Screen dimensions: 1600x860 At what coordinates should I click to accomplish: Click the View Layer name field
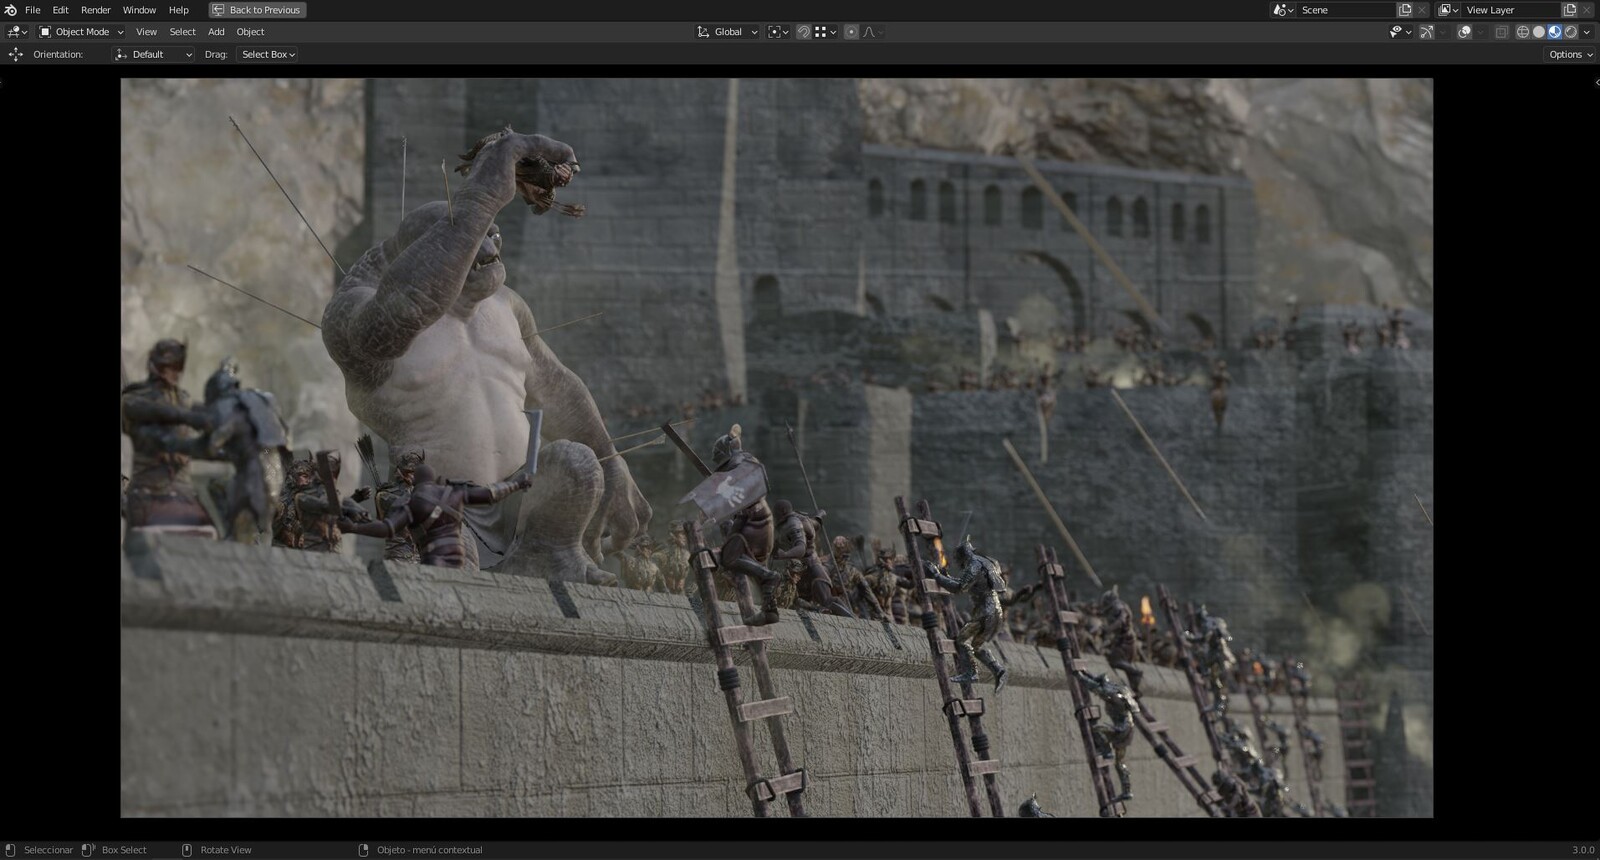tap(1510, 10)
